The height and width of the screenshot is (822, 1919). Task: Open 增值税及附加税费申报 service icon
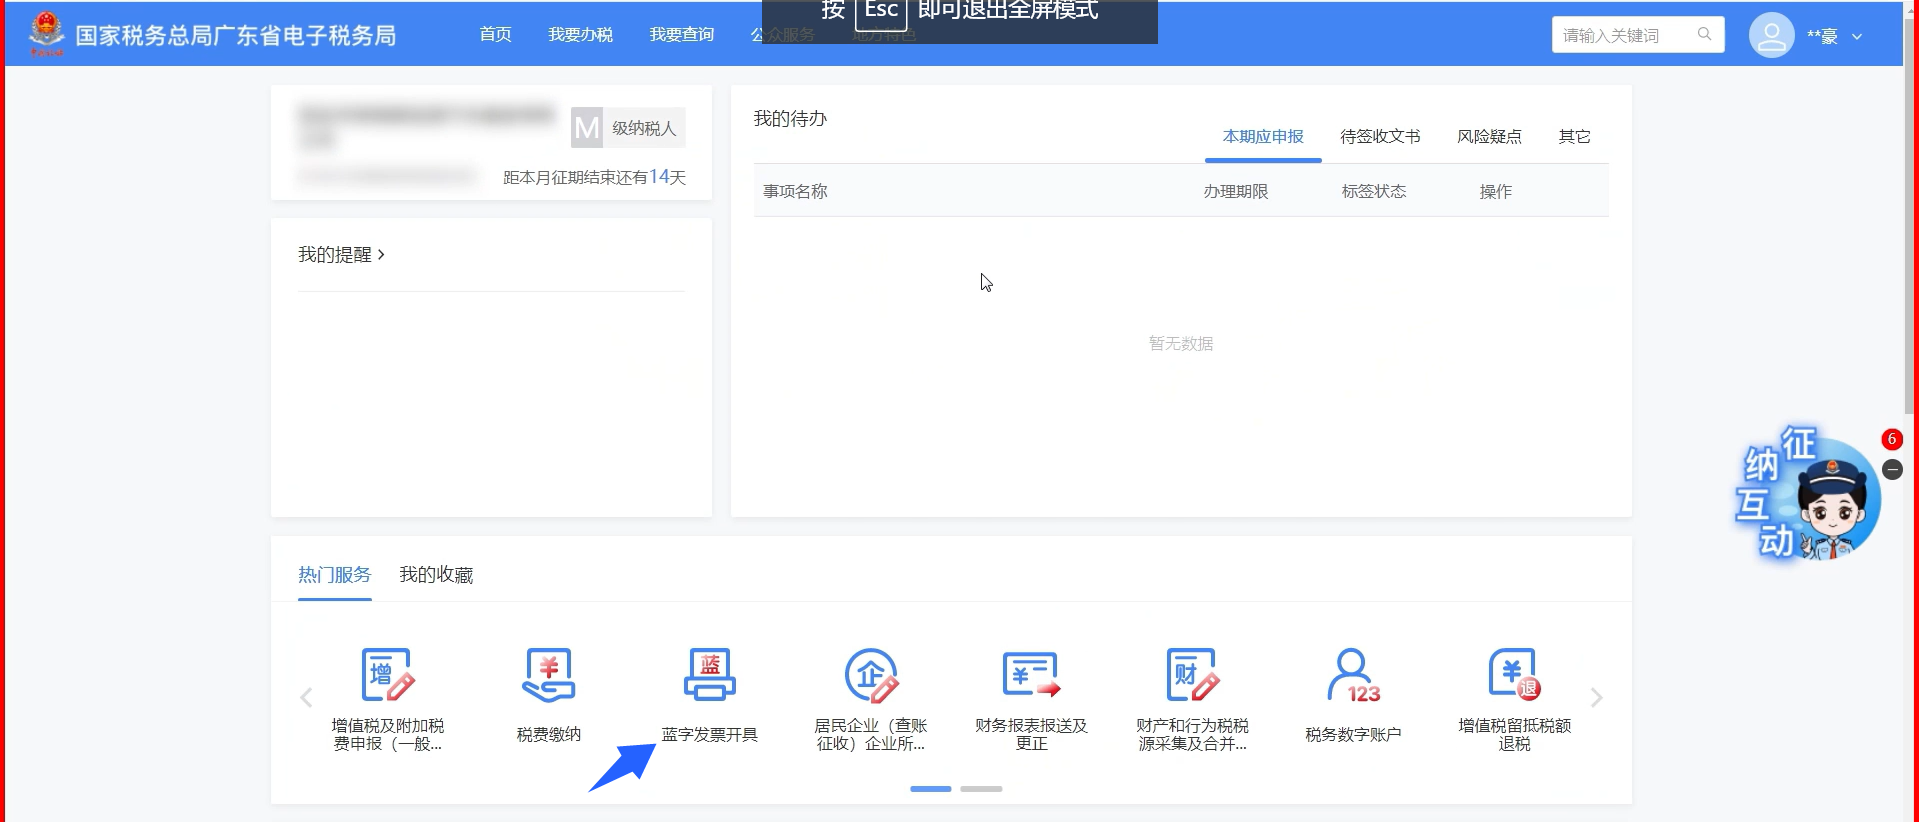click(x=388, y=675)
